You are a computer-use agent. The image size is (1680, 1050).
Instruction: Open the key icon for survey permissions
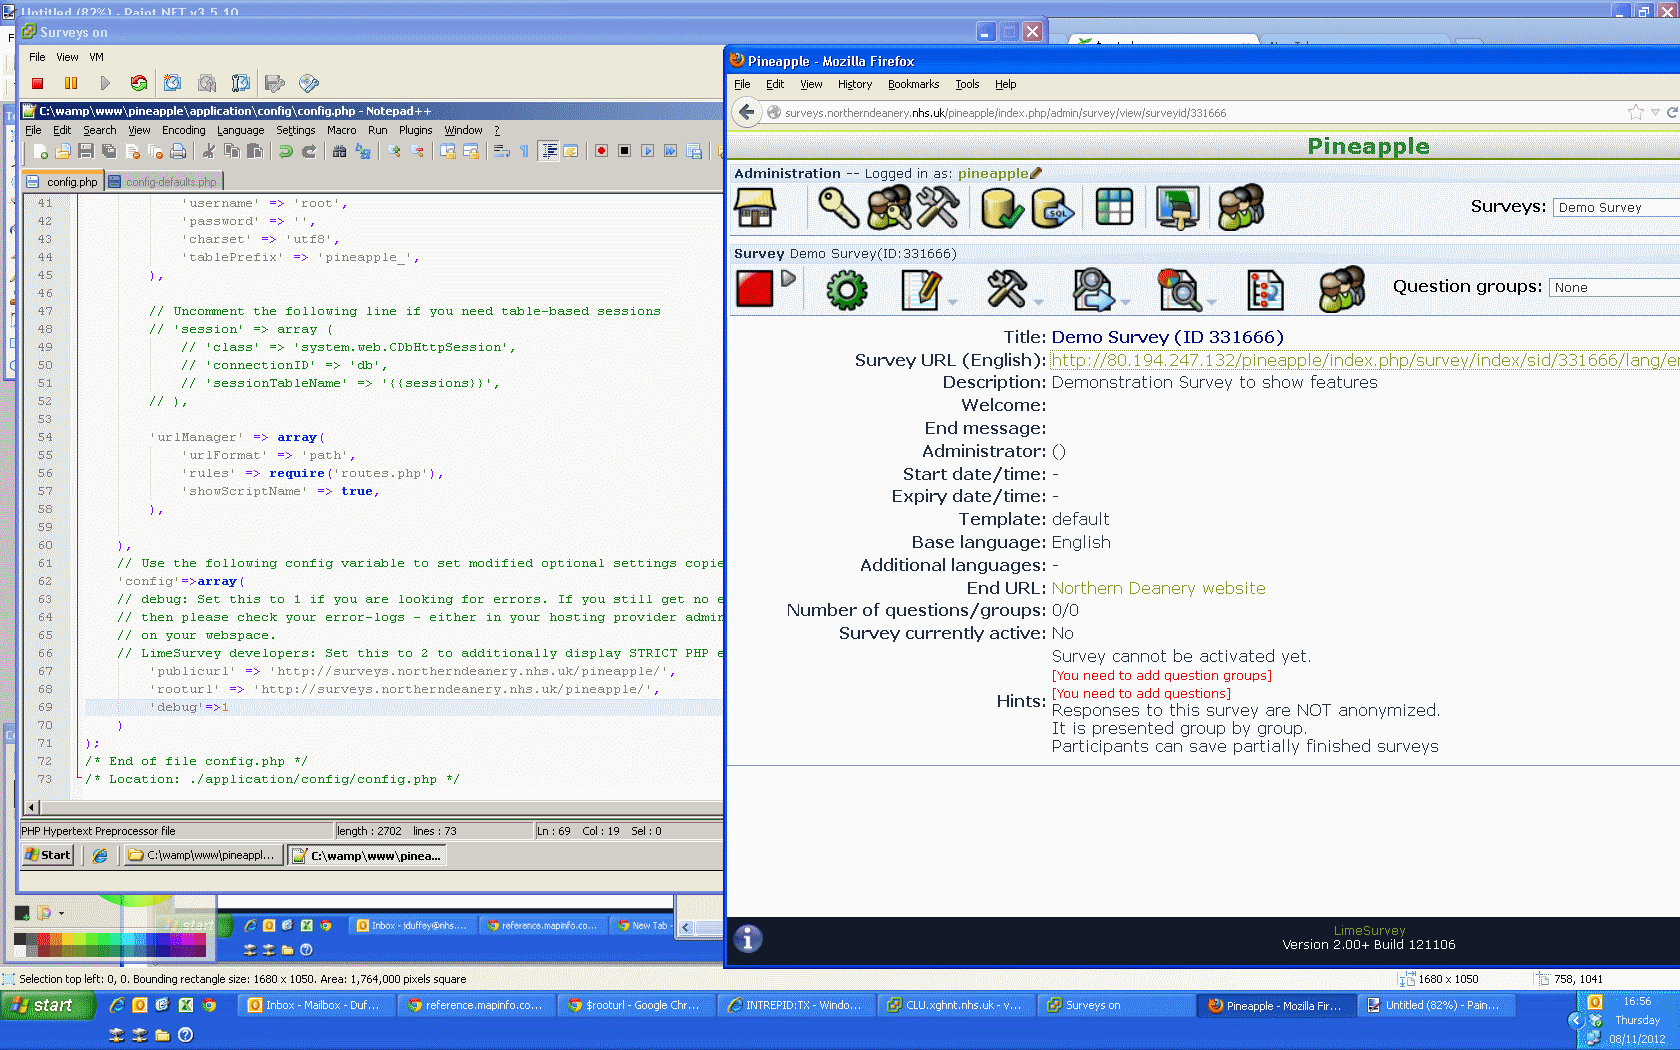pyautogui.click(x=838, y=208)
